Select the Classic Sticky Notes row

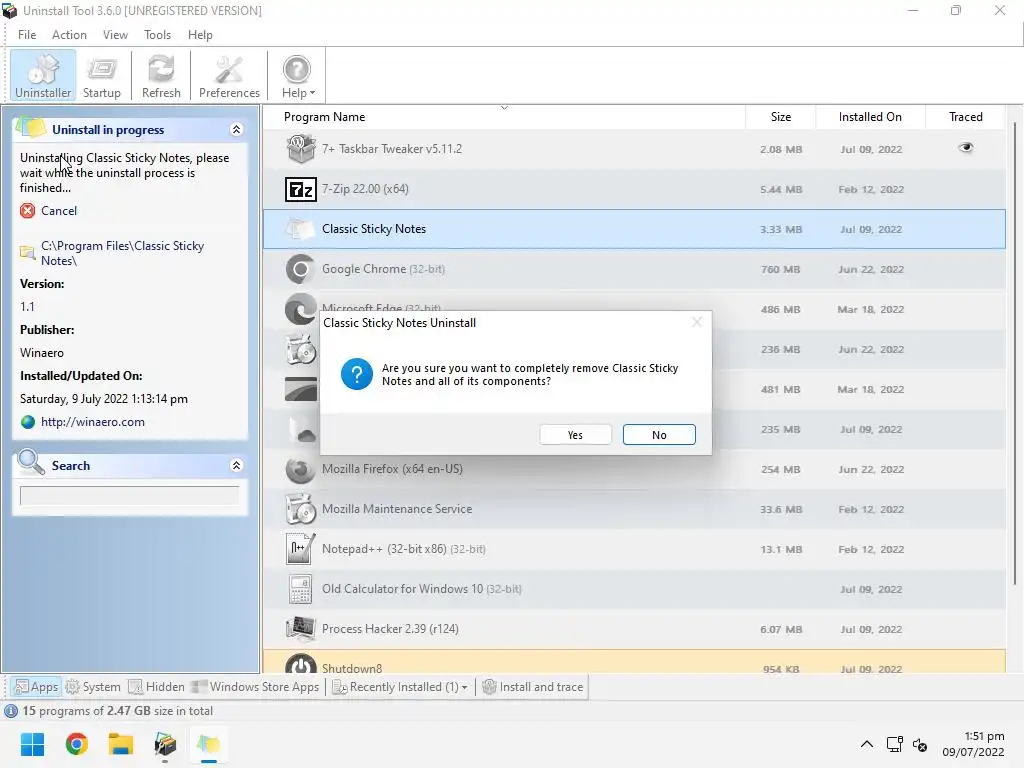[x=634, y=229]
